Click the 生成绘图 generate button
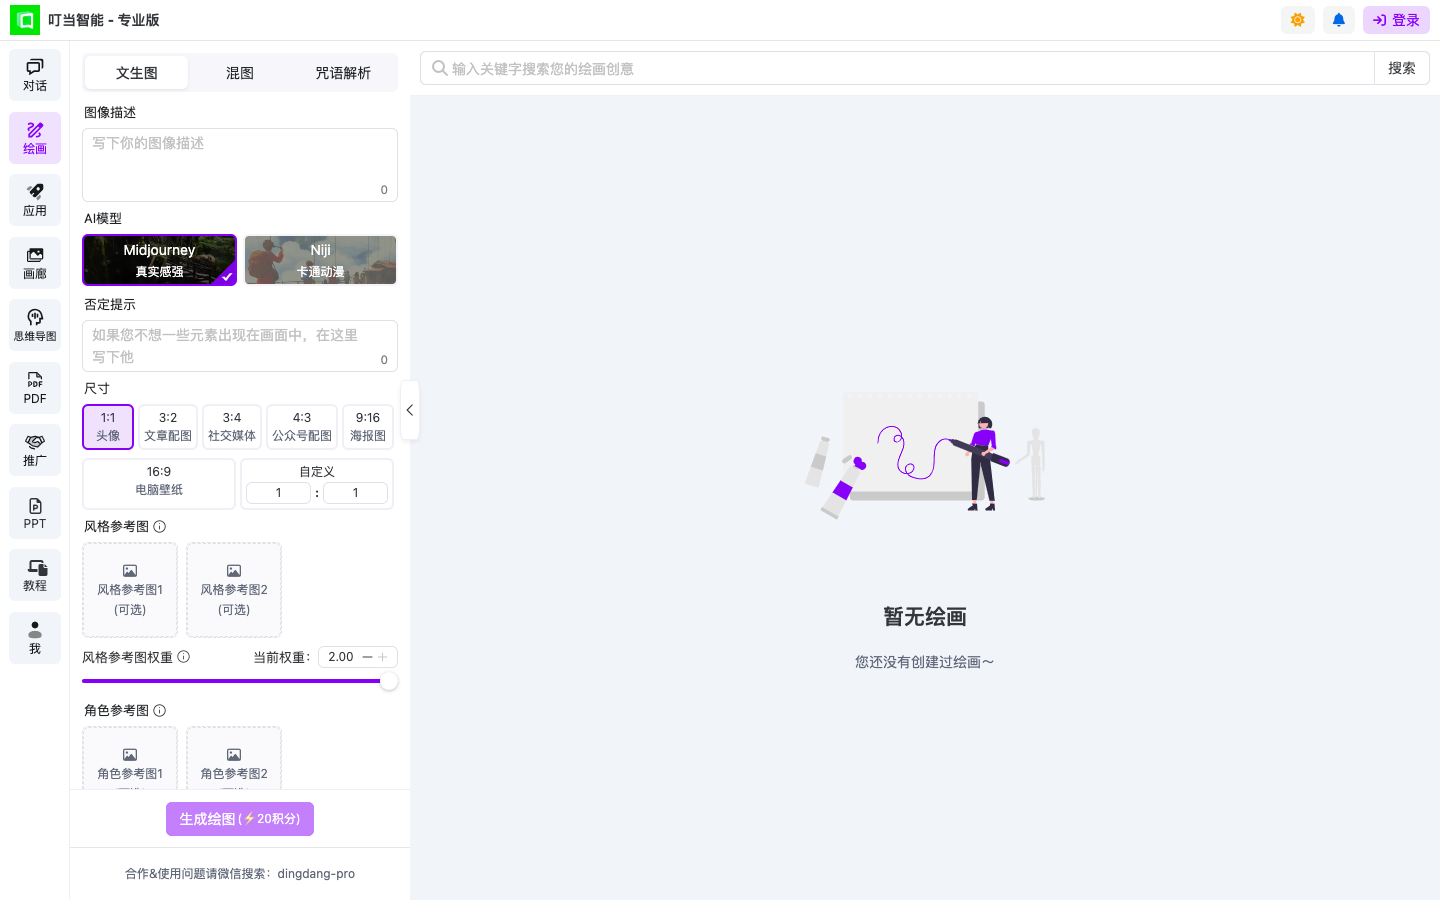This screenshot has height=900, width=1440. click(x=239, y=818)
